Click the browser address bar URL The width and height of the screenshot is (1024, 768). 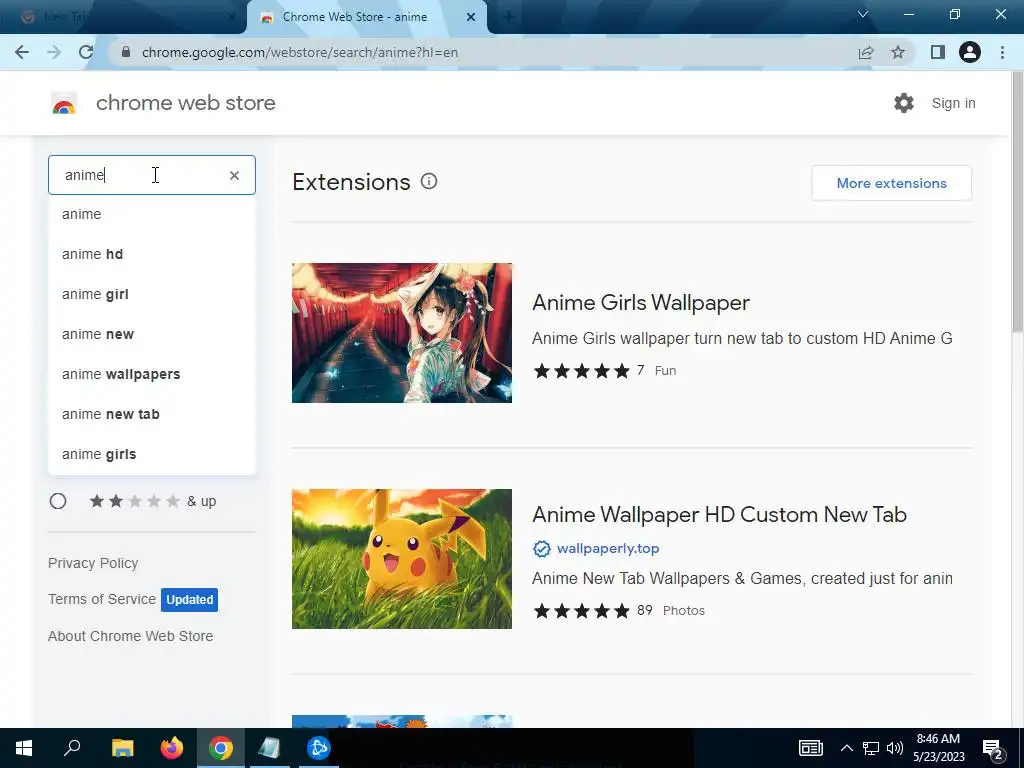point(299,52)
